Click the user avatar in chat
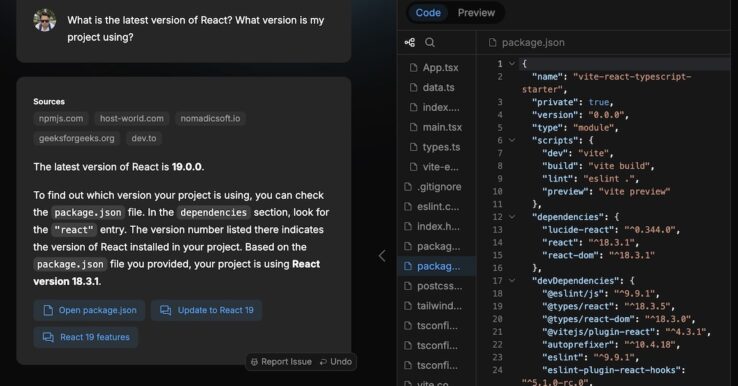Screen dimensions: 738x386 45,20
